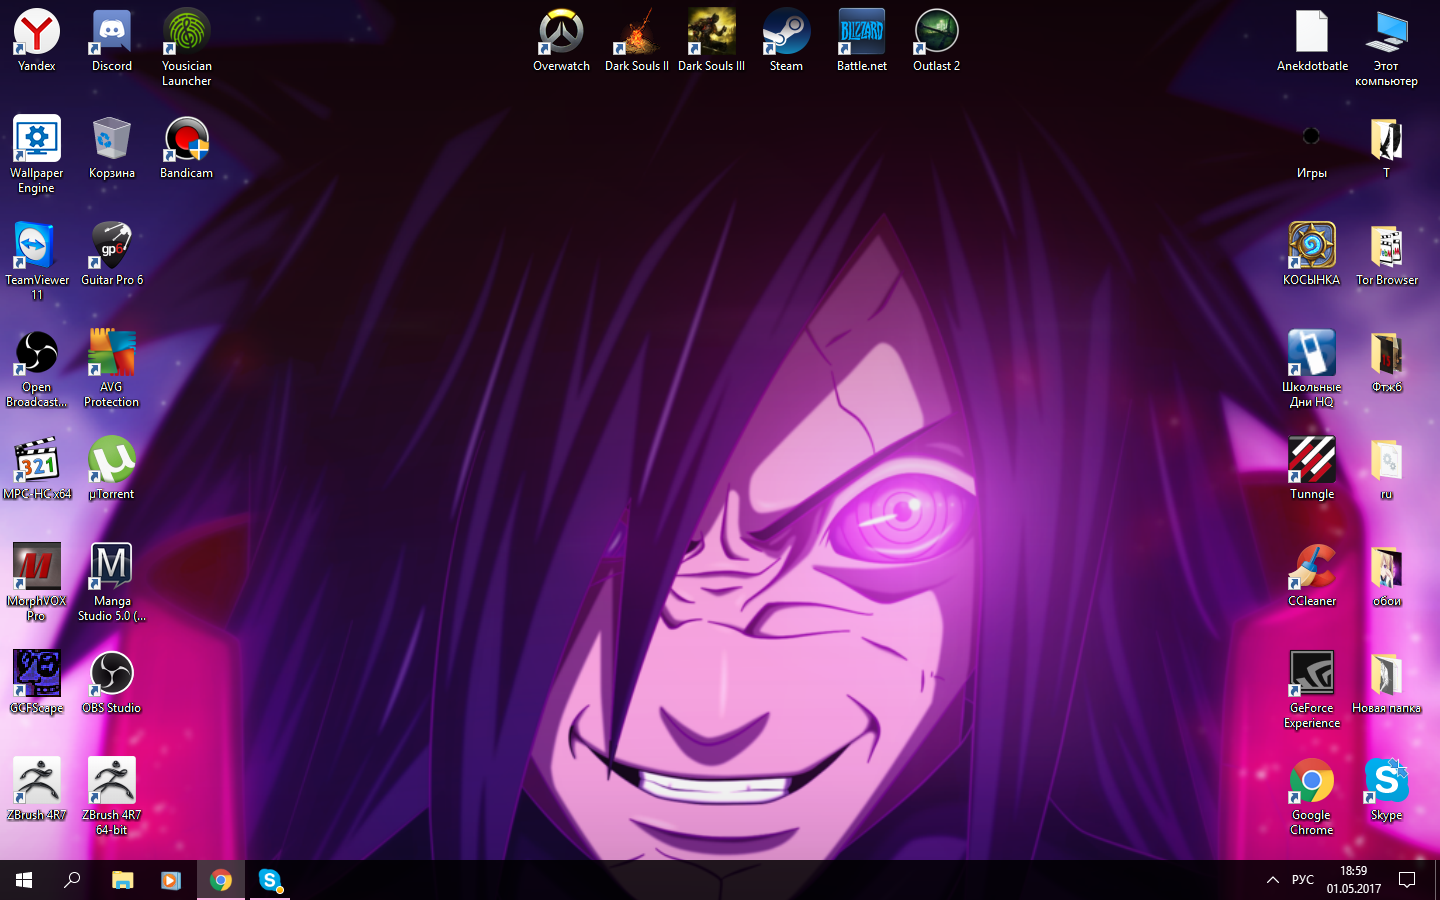This screenshot has width=1440, height=900.
Task: Select the Google Chrome desktop shortcut
Action: 1312,797
